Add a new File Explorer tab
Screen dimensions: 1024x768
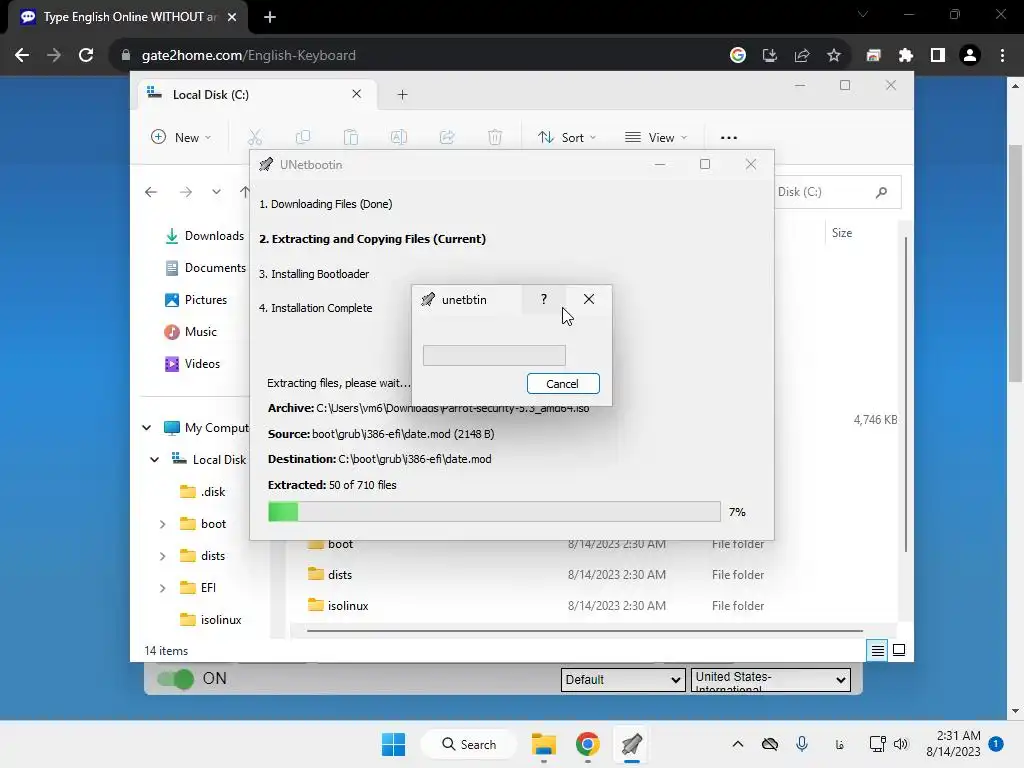tap(402, 95)
